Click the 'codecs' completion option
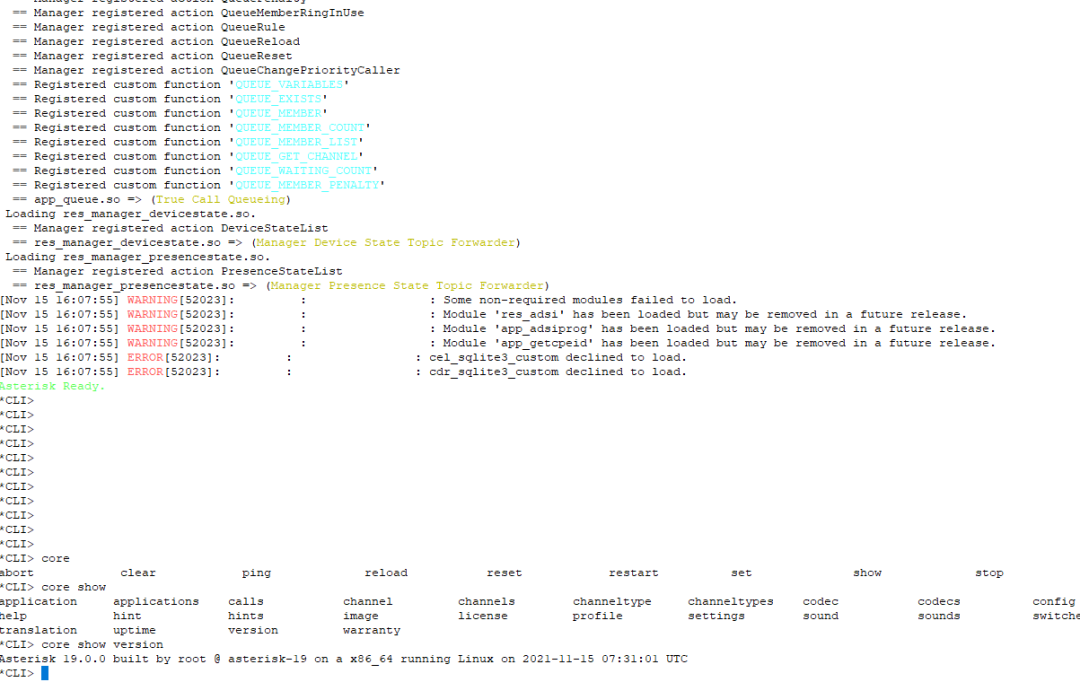The width and height of the screenshot is (1080, 682). click(939, 602)
